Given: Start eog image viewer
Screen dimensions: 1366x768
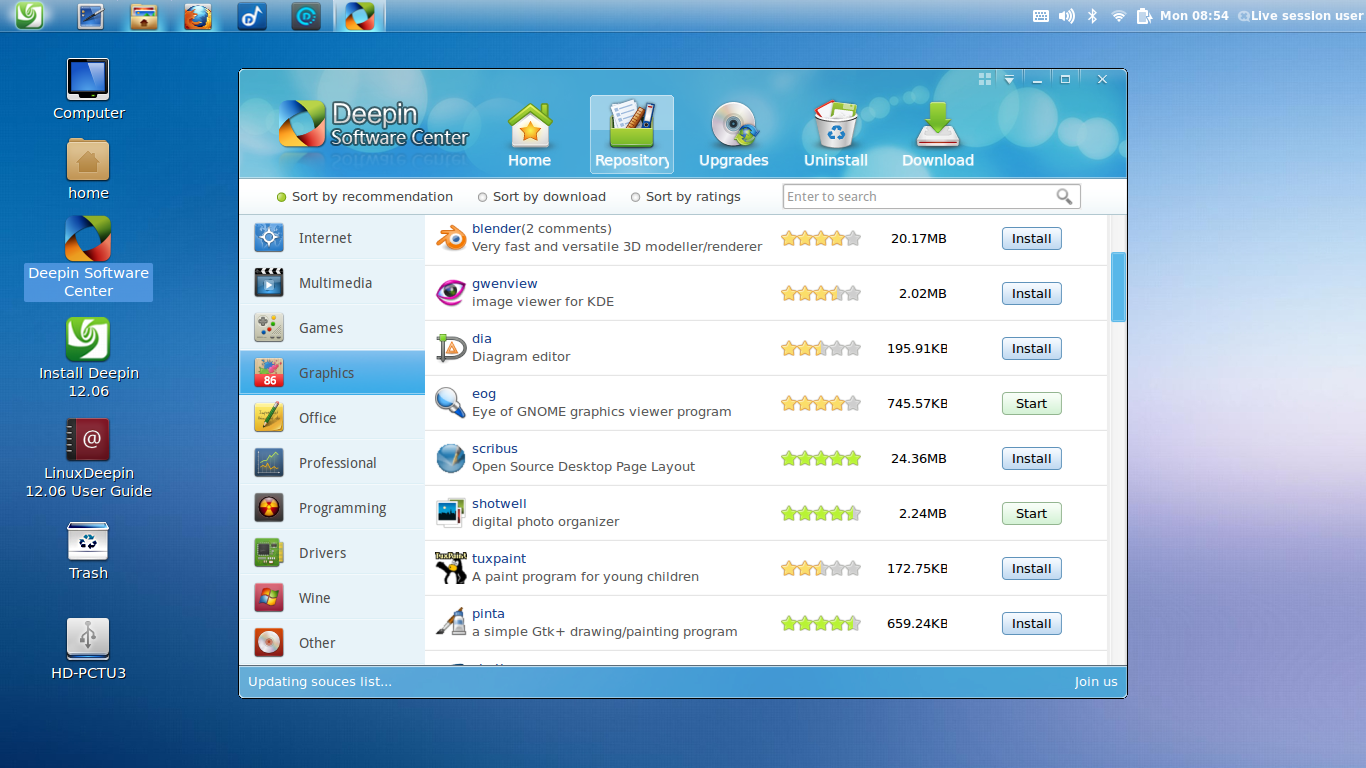Looking at the screenshot, I should pos(1031,403).
